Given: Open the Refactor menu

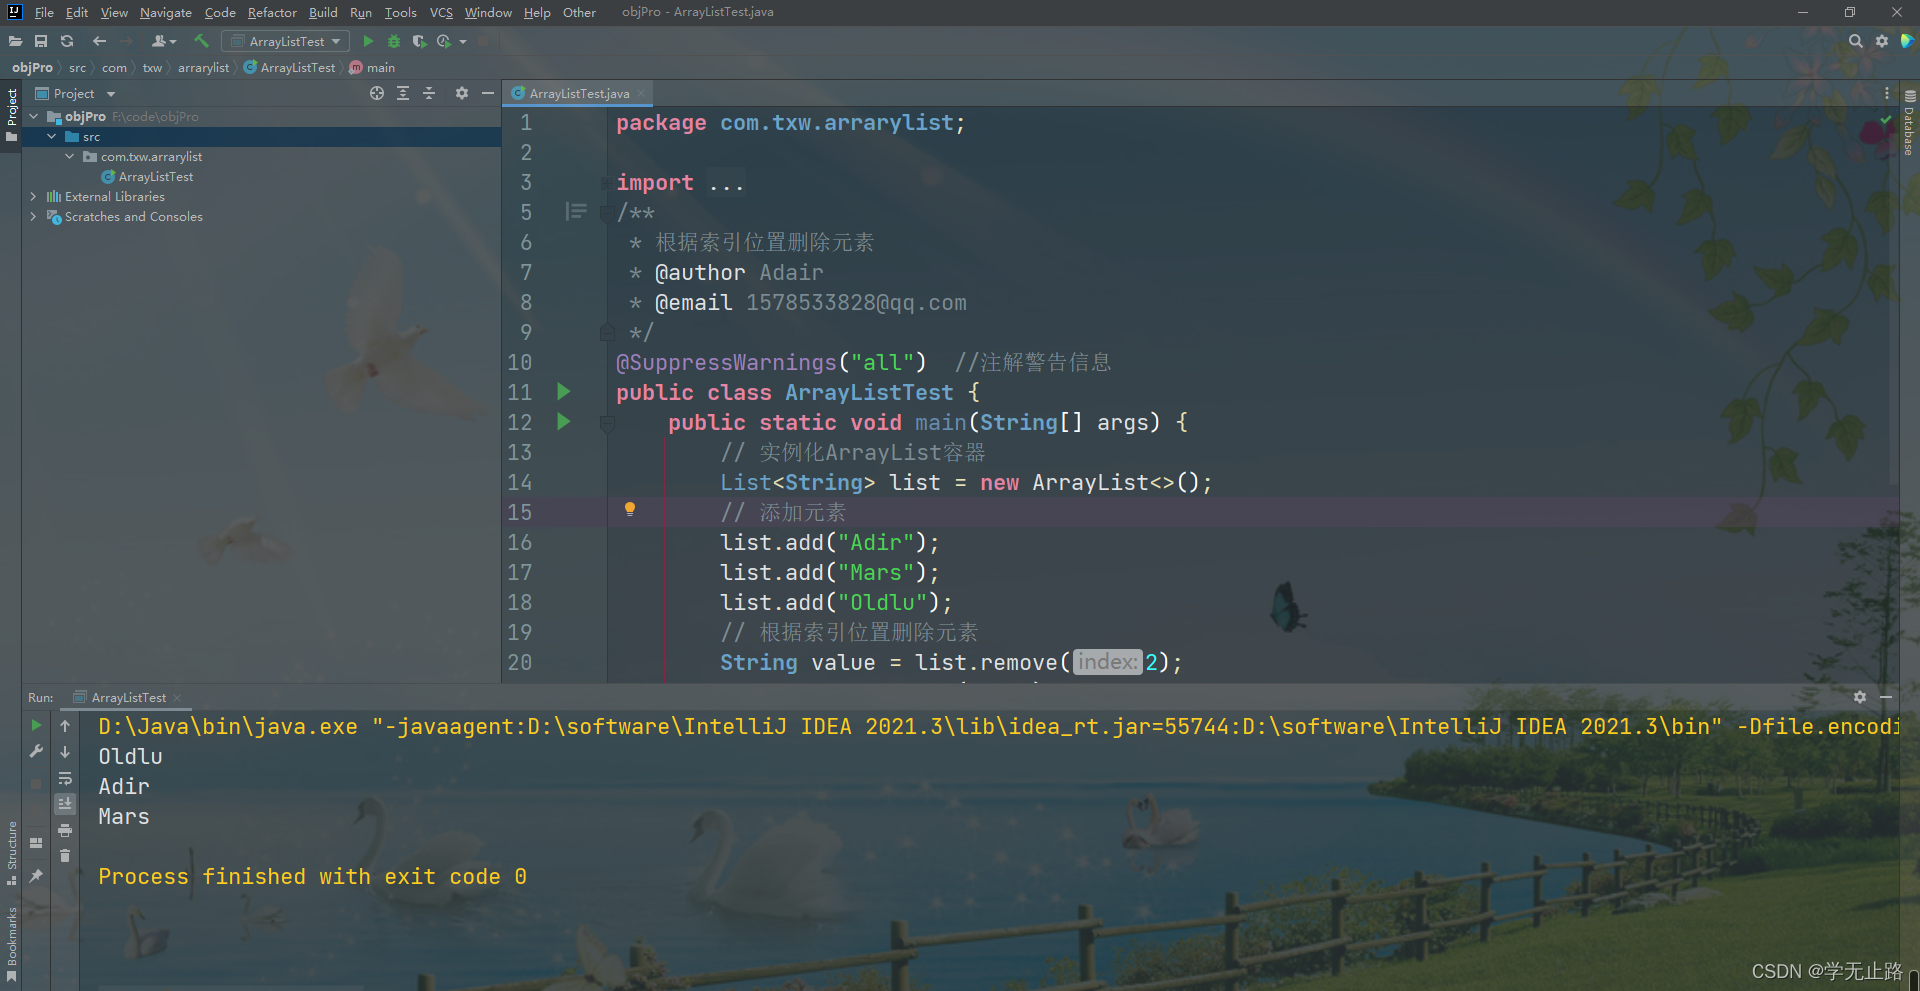Looking at the screenshot, I should tap(272, 12).
